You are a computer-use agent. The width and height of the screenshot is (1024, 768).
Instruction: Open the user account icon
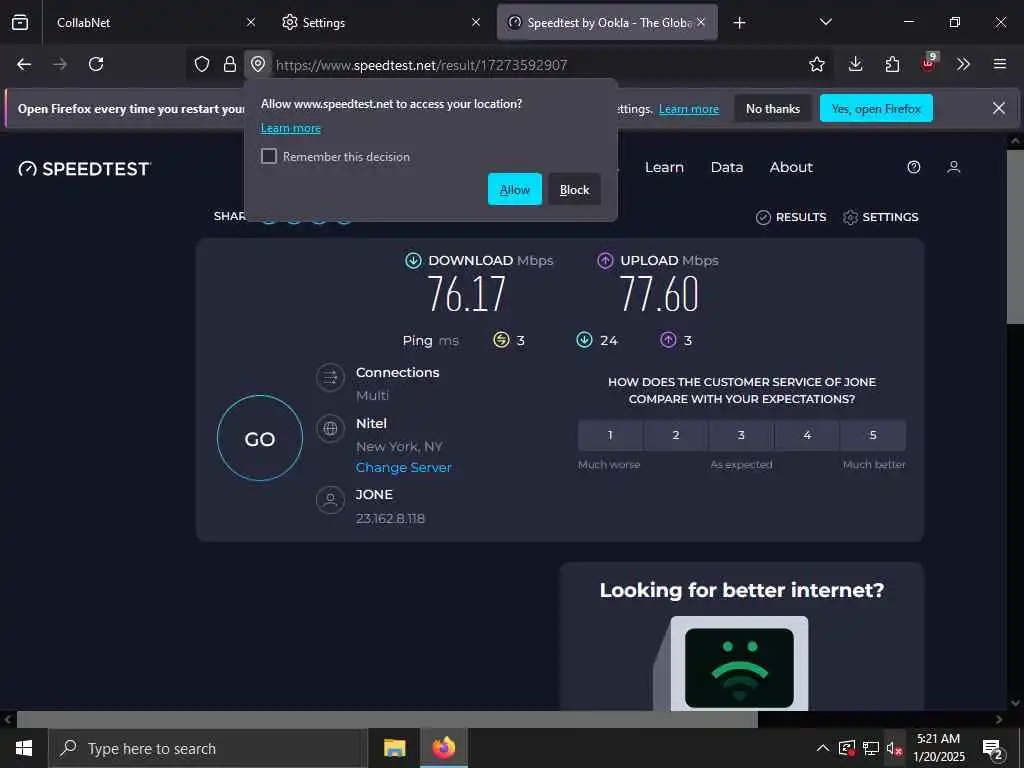coord(953,167)
